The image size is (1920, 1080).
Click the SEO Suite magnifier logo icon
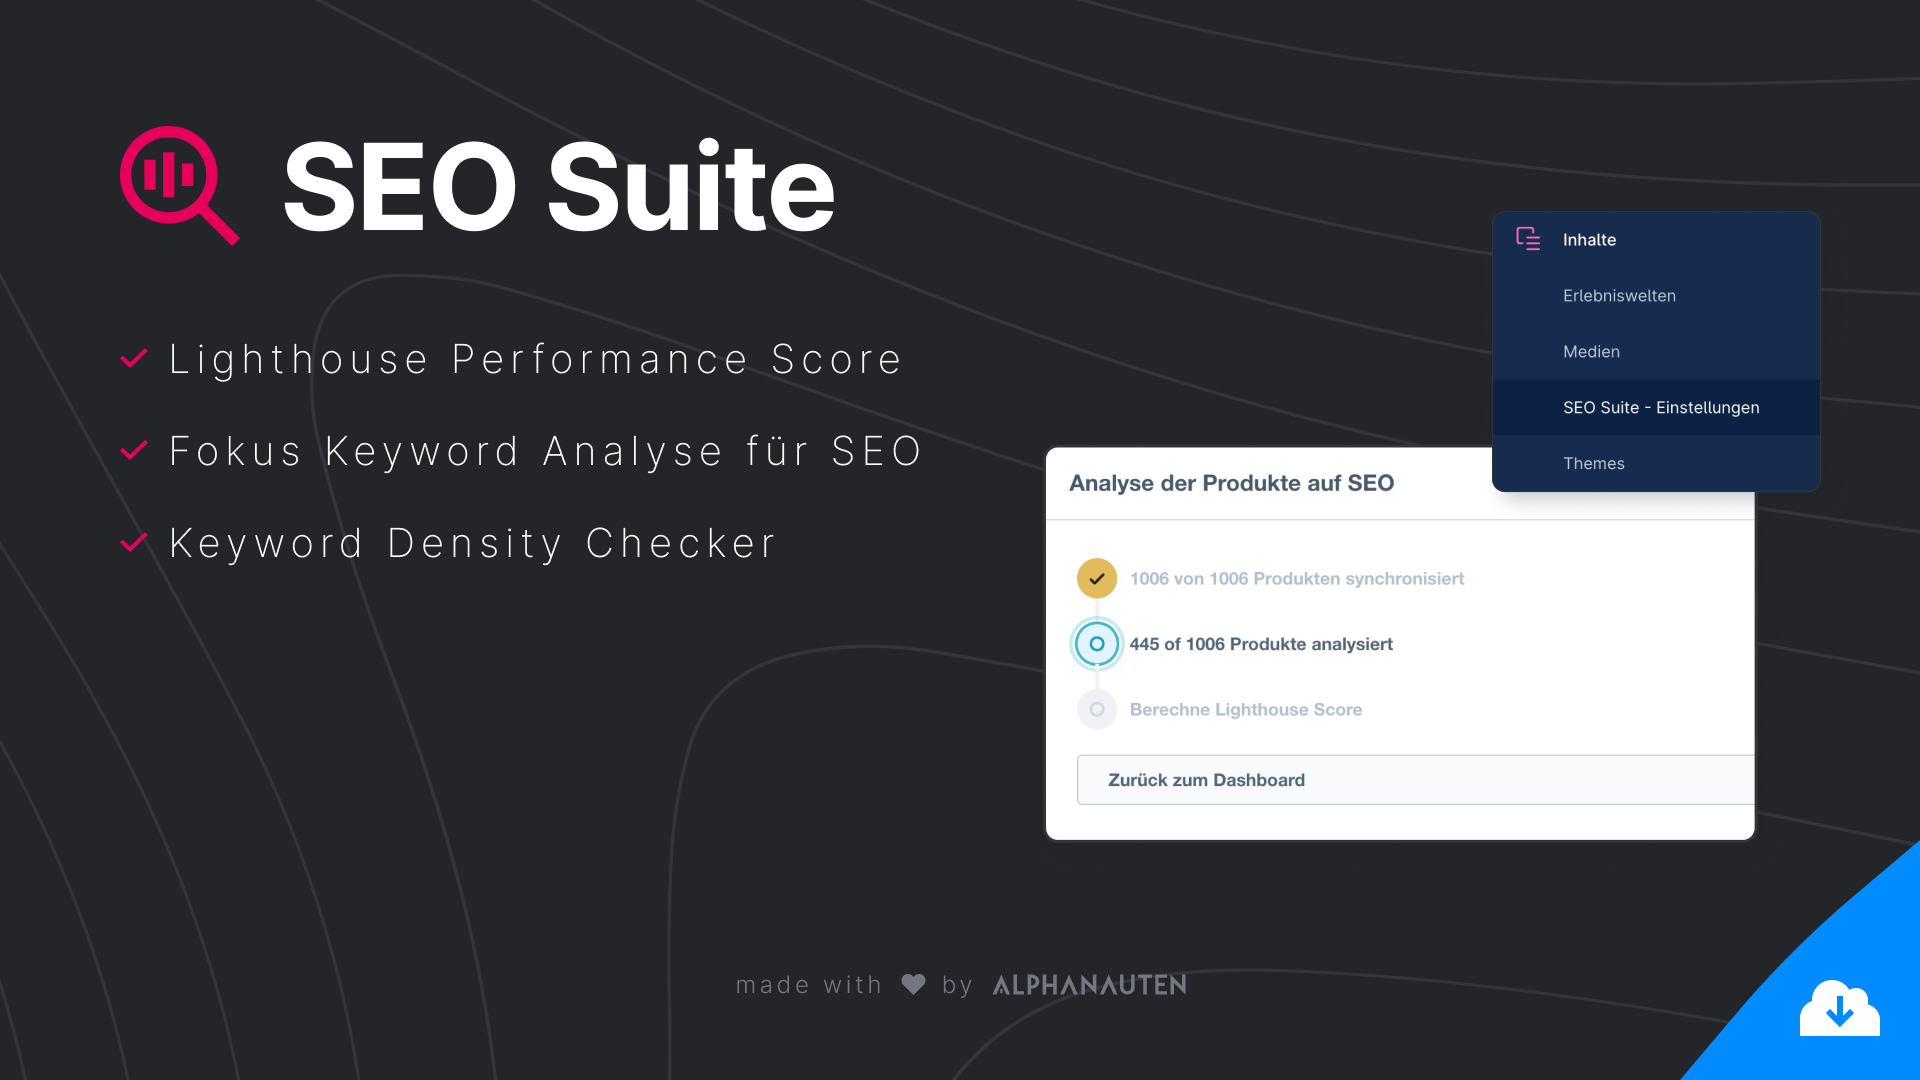[180, 185]
